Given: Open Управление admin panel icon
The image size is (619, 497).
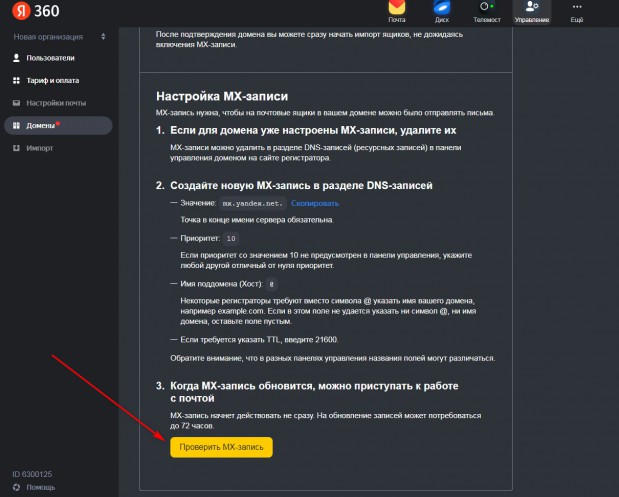Looking at the screenshot, I should (x=531, y=9).
